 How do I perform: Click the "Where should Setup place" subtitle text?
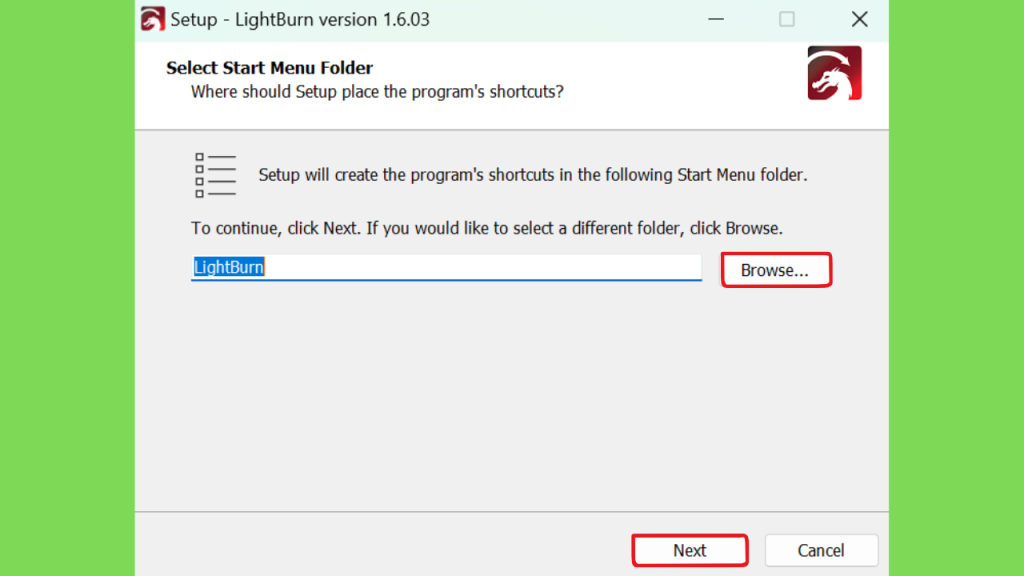point(377,91)
